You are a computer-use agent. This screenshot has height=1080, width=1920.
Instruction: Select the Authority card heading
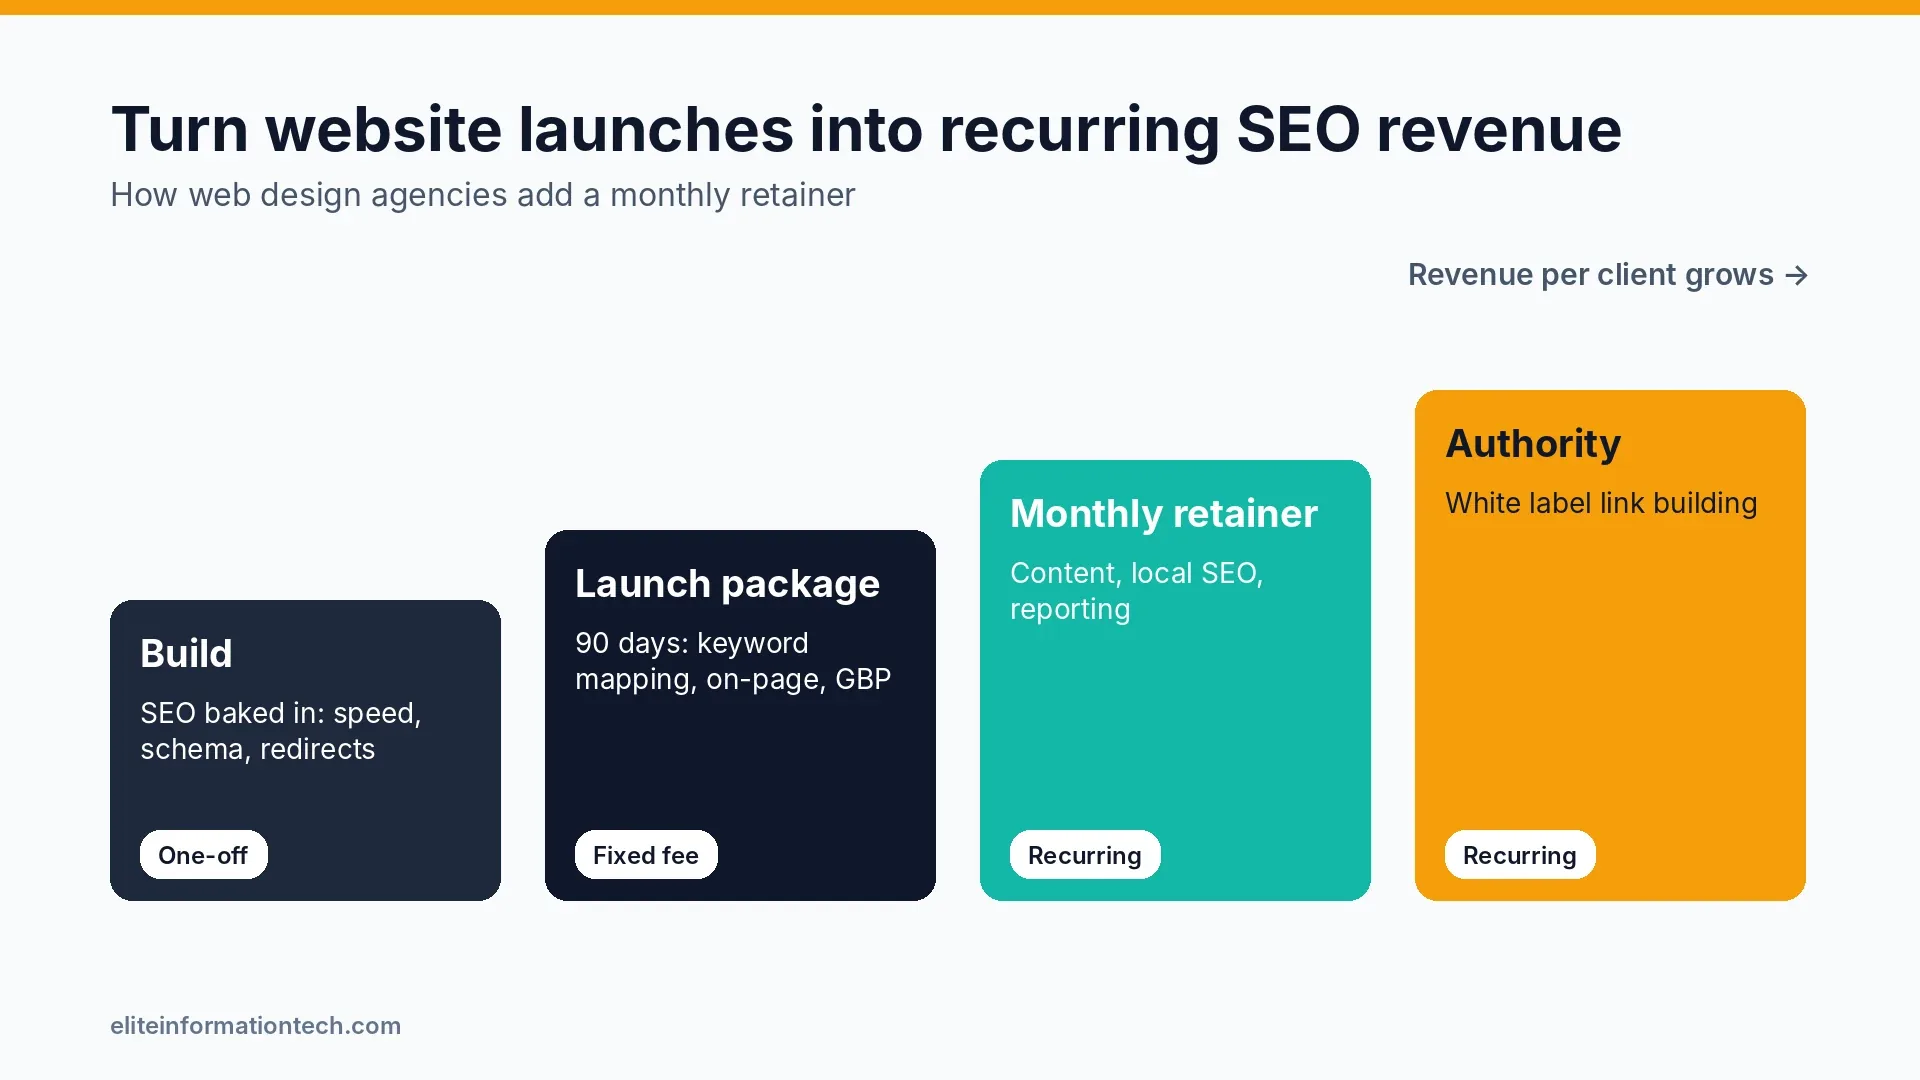click(1533, 444)
